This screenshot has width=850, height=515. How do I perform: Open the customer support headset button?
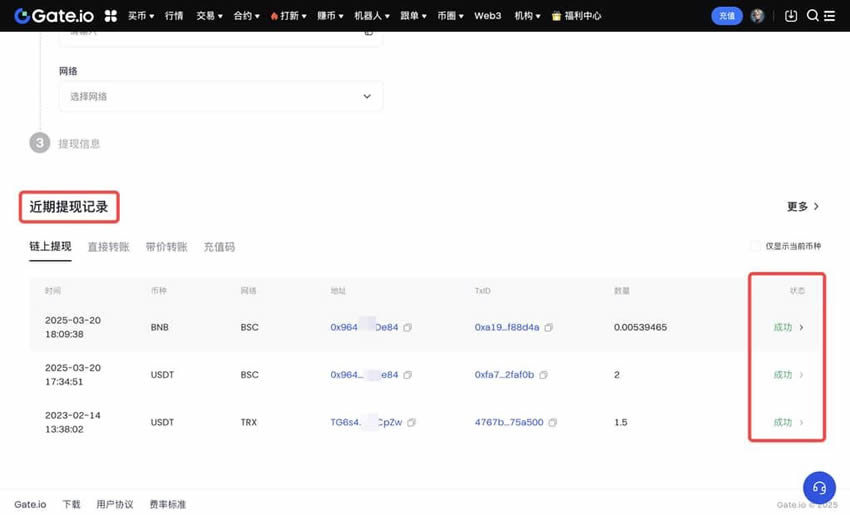point(819,487)
